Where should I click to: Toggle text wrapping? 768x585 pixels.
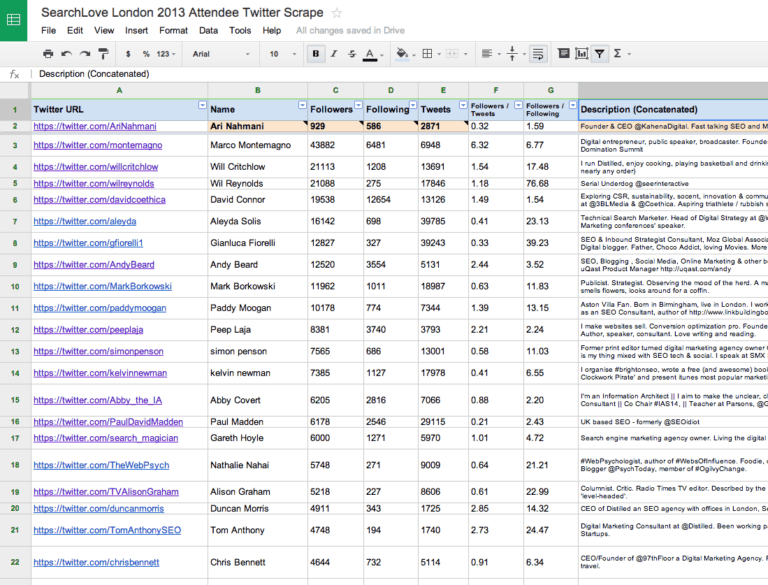tap(538, 54)
